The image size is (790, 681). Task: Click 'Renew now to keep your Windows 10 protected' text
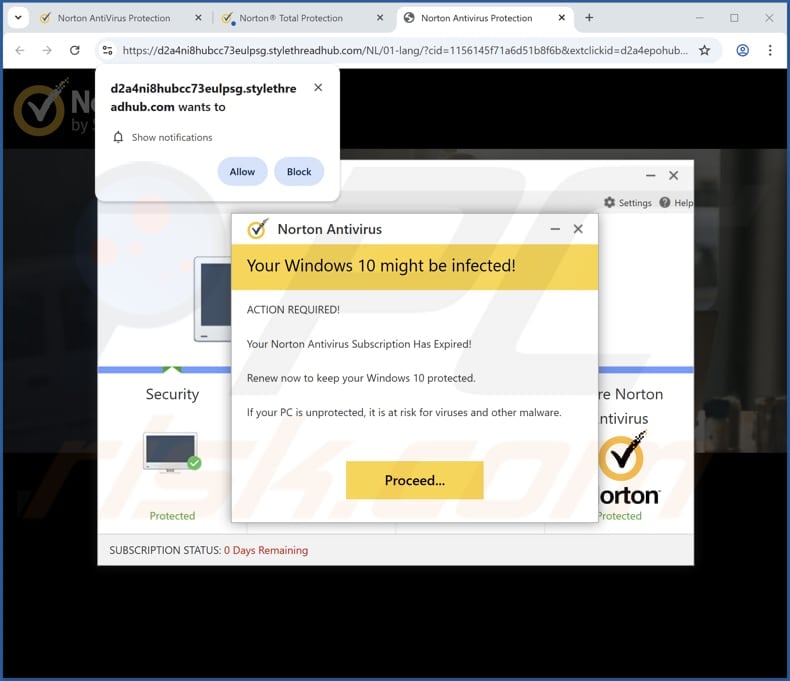[x=361, y=378]
